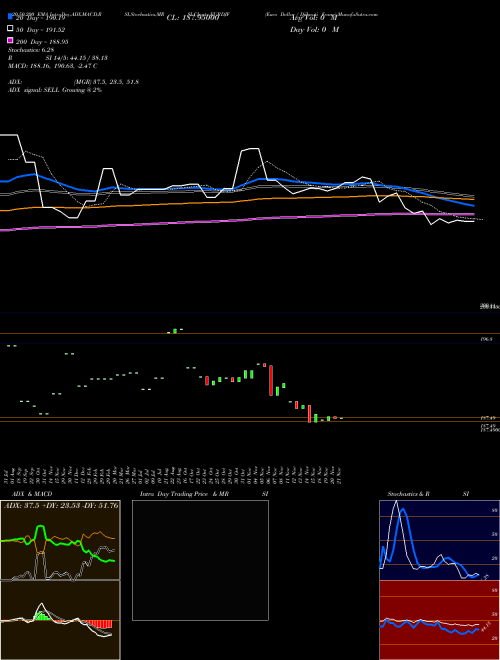
Task: Click the 196.8 price axis label
Action: coord(487,339)
